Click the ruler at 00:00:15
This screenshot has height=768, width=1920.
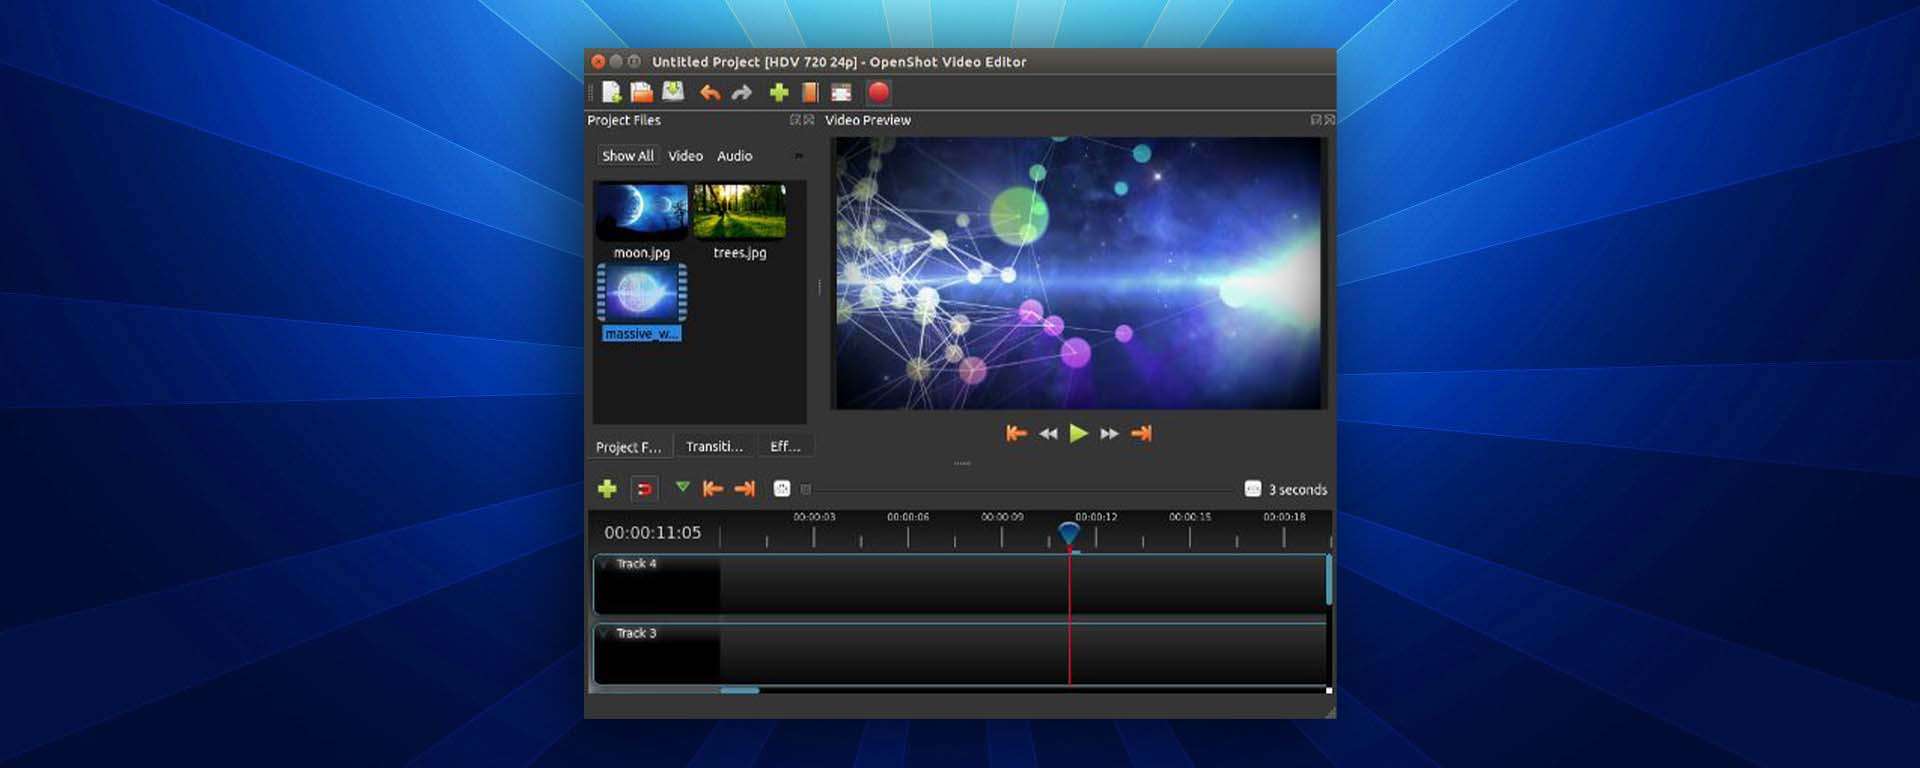click(1190, 517)
